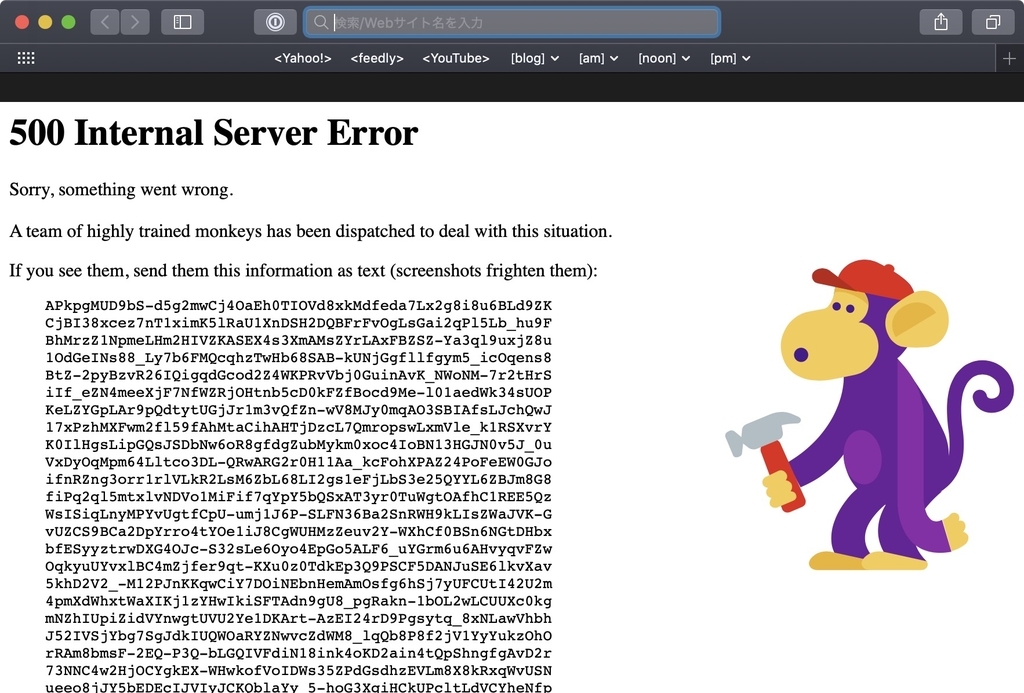Click the code line starting with BtZ-2pyBzvR

pyautogui.click(x=298, y=375)
